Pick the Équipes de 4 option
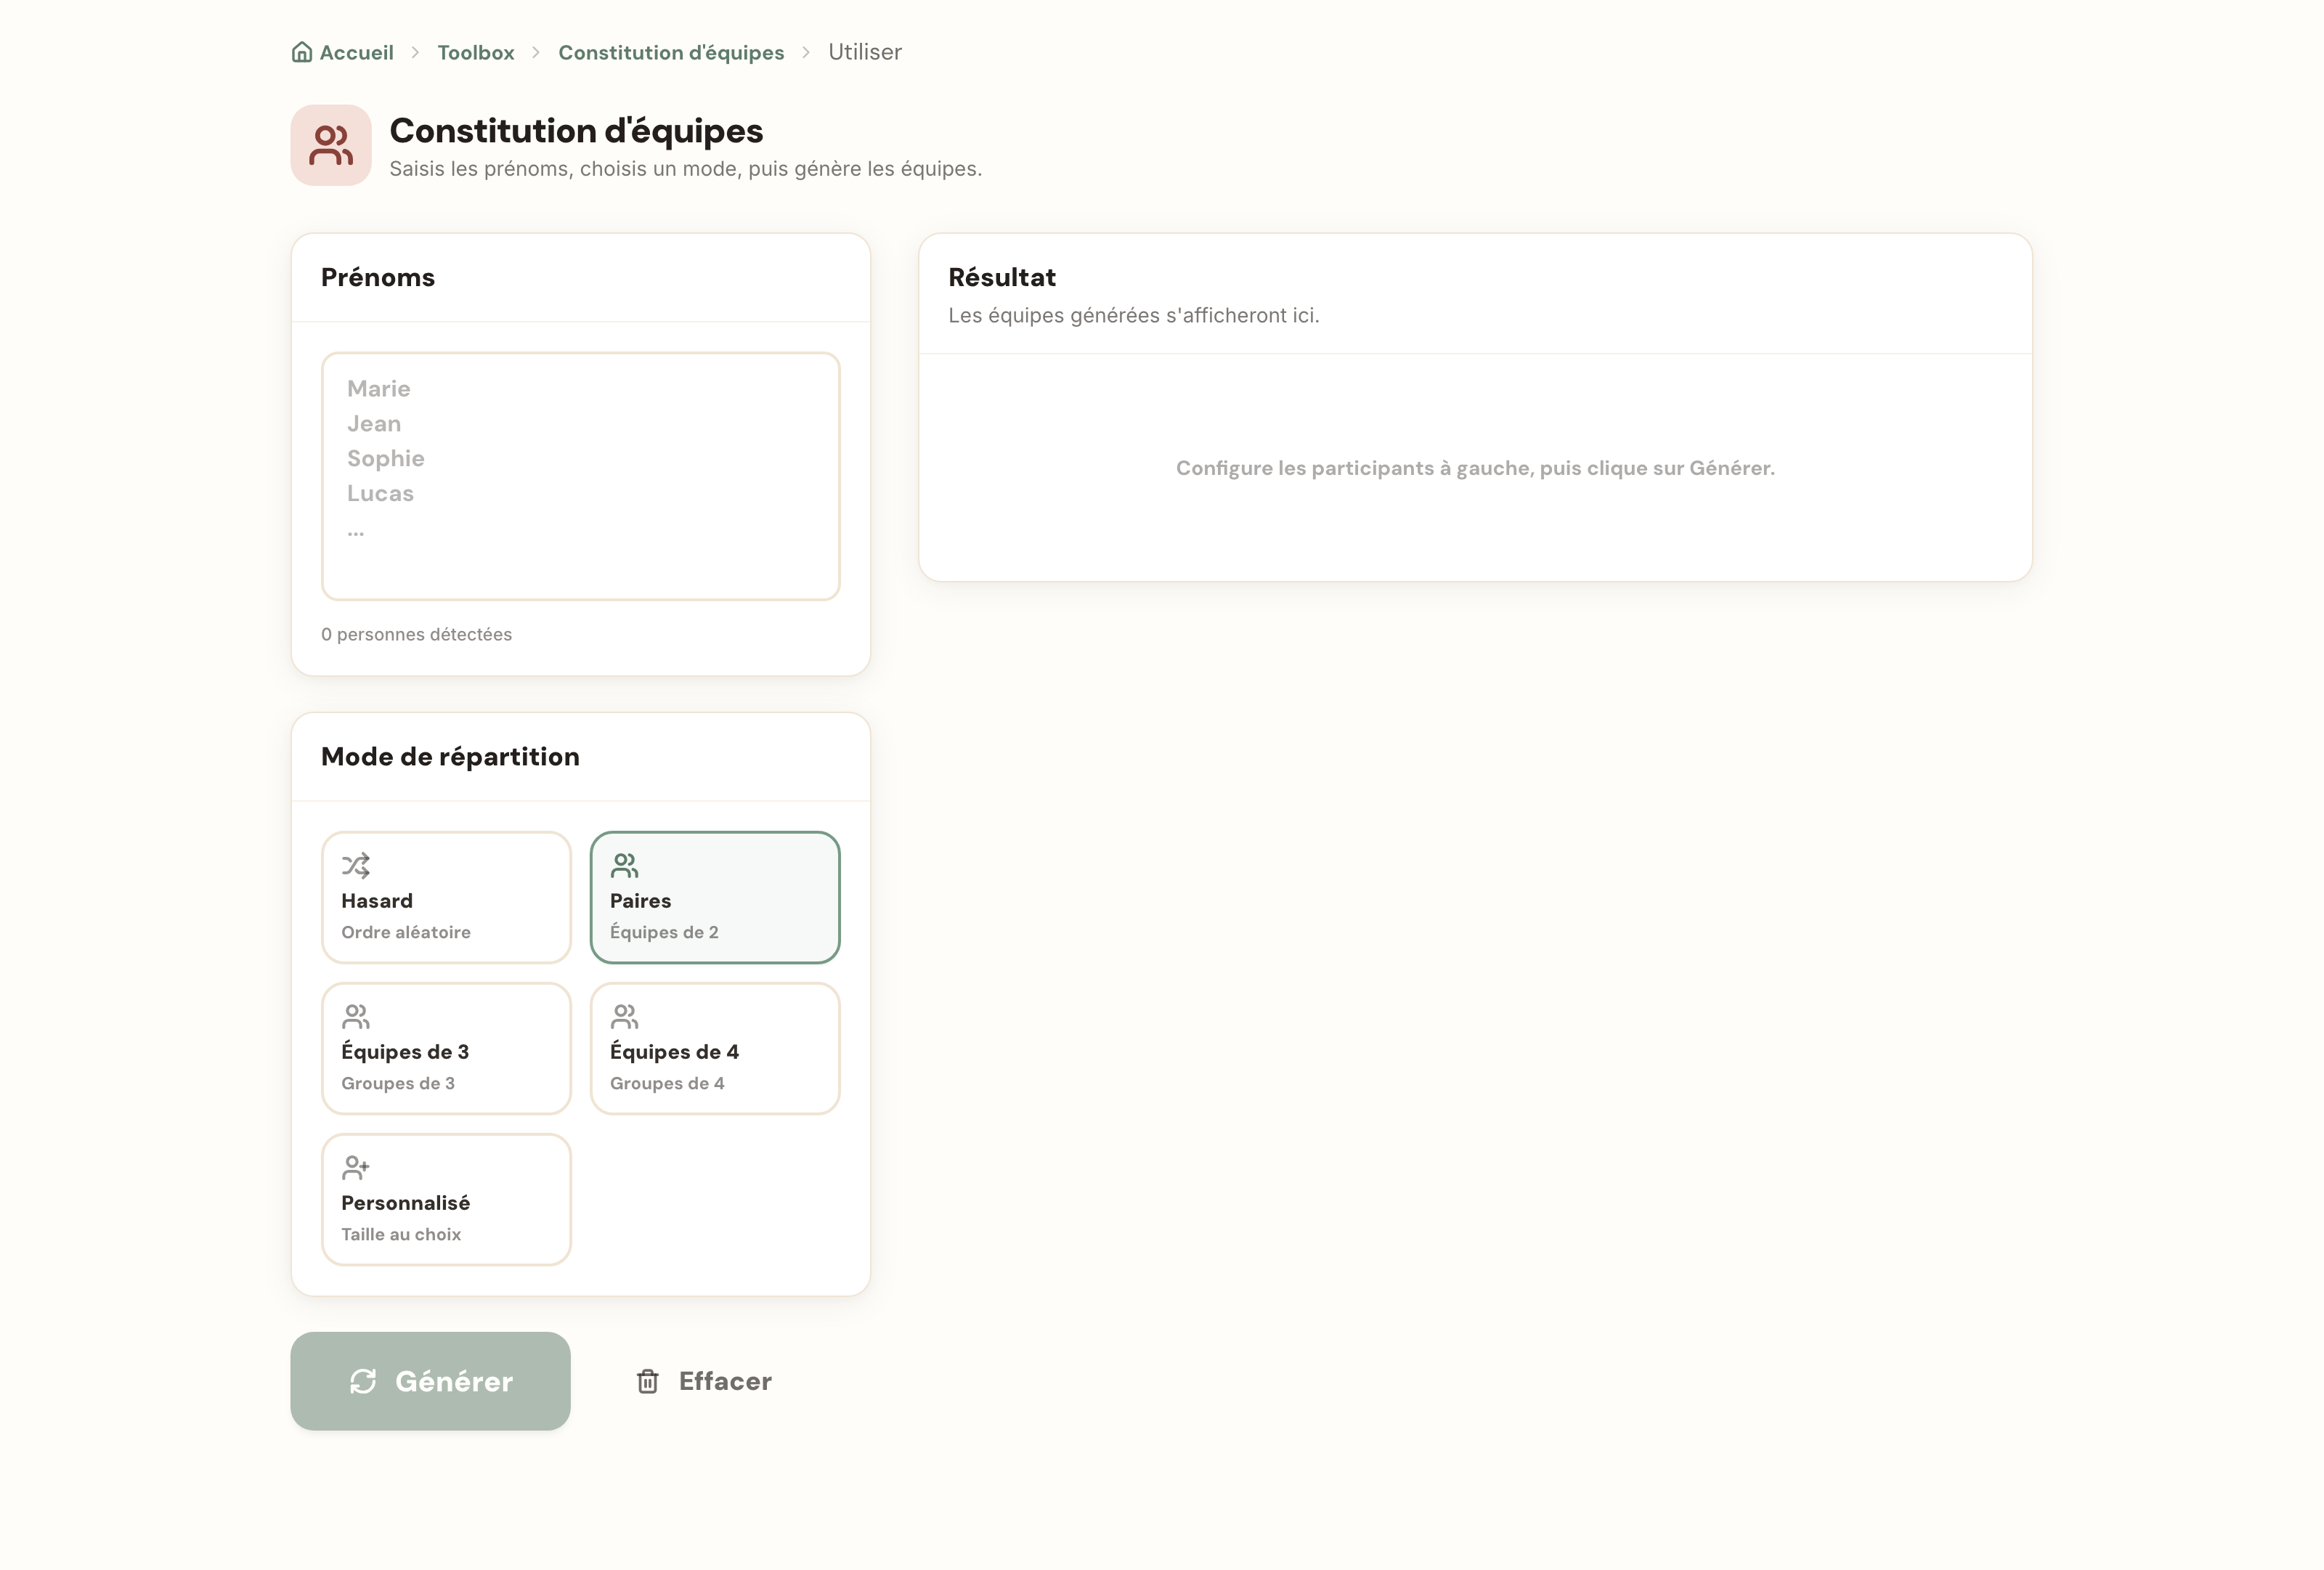The width and height of the screenshot is (2324, 1570). pyautogui.click(x=715, y=1048)
